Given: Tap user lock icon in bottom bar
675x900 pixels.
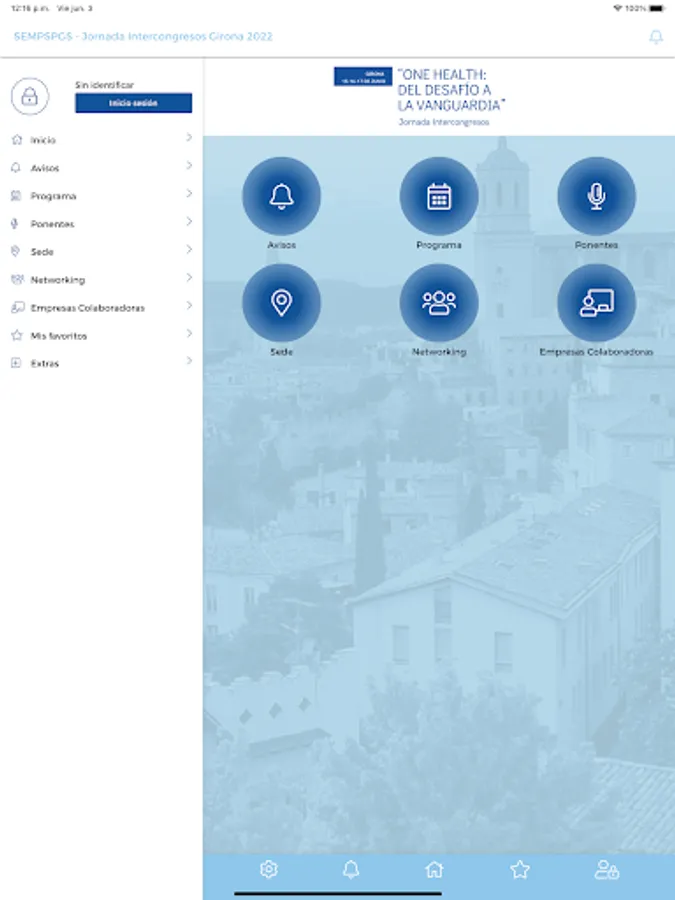Looking at the screenshot, I should 606,870.
